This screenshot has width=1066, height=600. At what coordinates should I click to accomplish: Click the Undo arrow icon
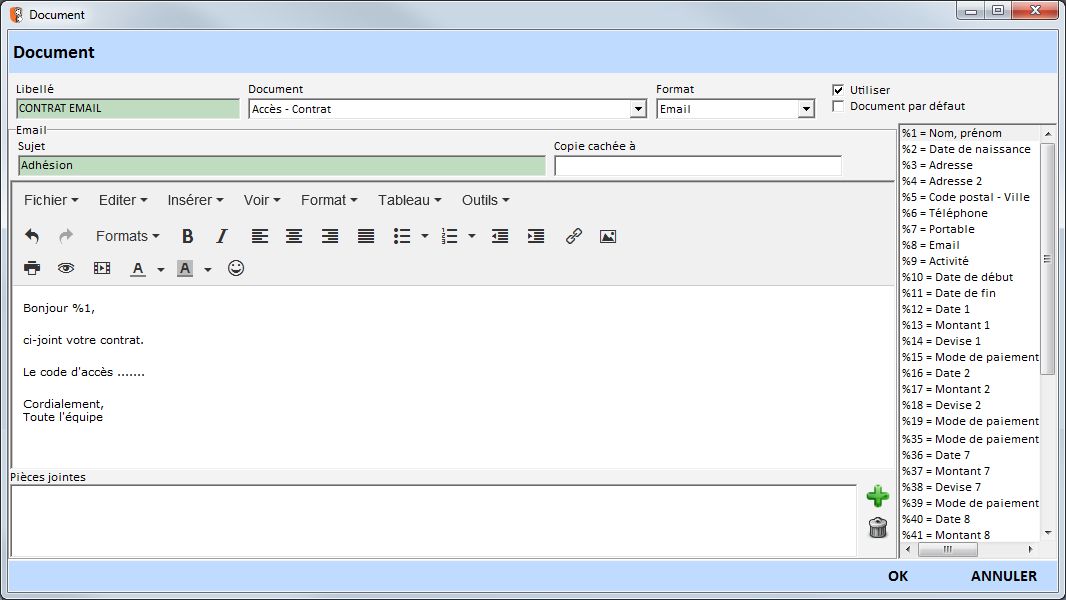point(32,237)
